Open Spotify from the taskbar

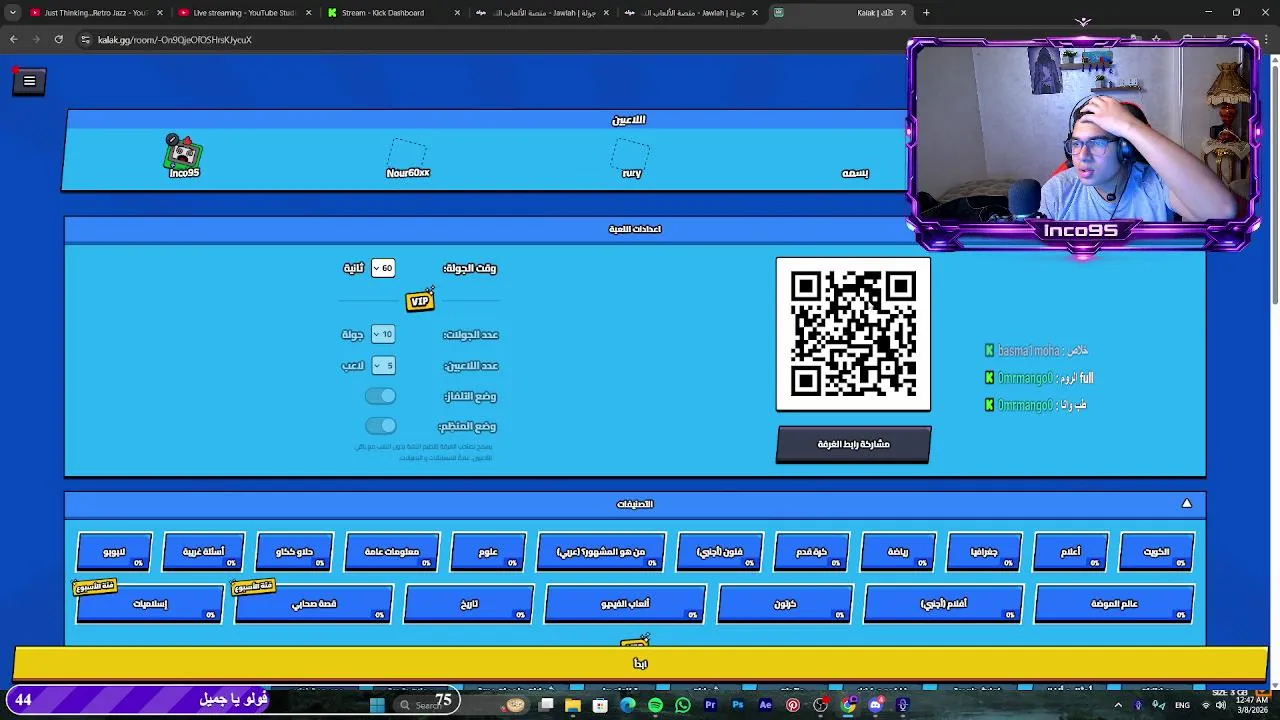pos(655,705)
